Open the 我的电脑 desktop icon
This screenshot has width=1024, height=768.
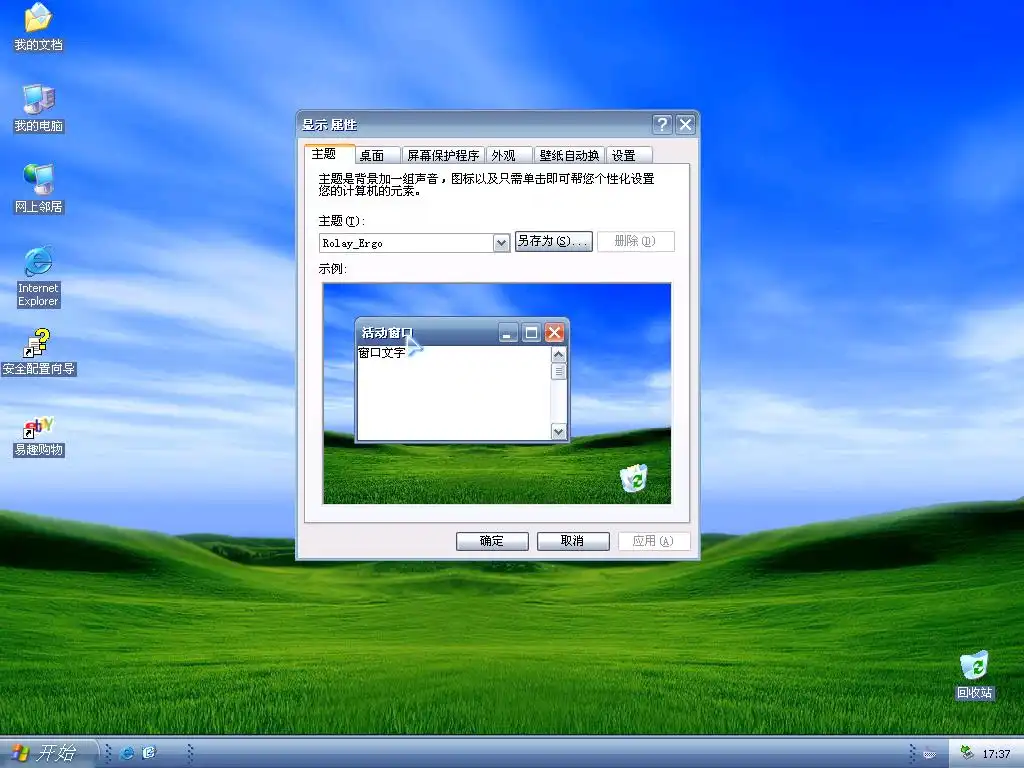pyautogui.click(x=38, y=108)
